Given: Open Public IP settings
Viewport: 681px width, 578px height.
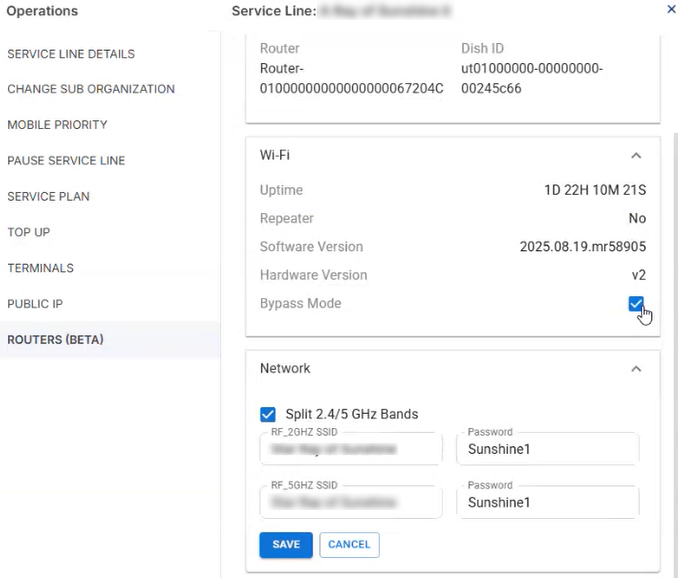Looking at the screenshot, I should 35,304.
